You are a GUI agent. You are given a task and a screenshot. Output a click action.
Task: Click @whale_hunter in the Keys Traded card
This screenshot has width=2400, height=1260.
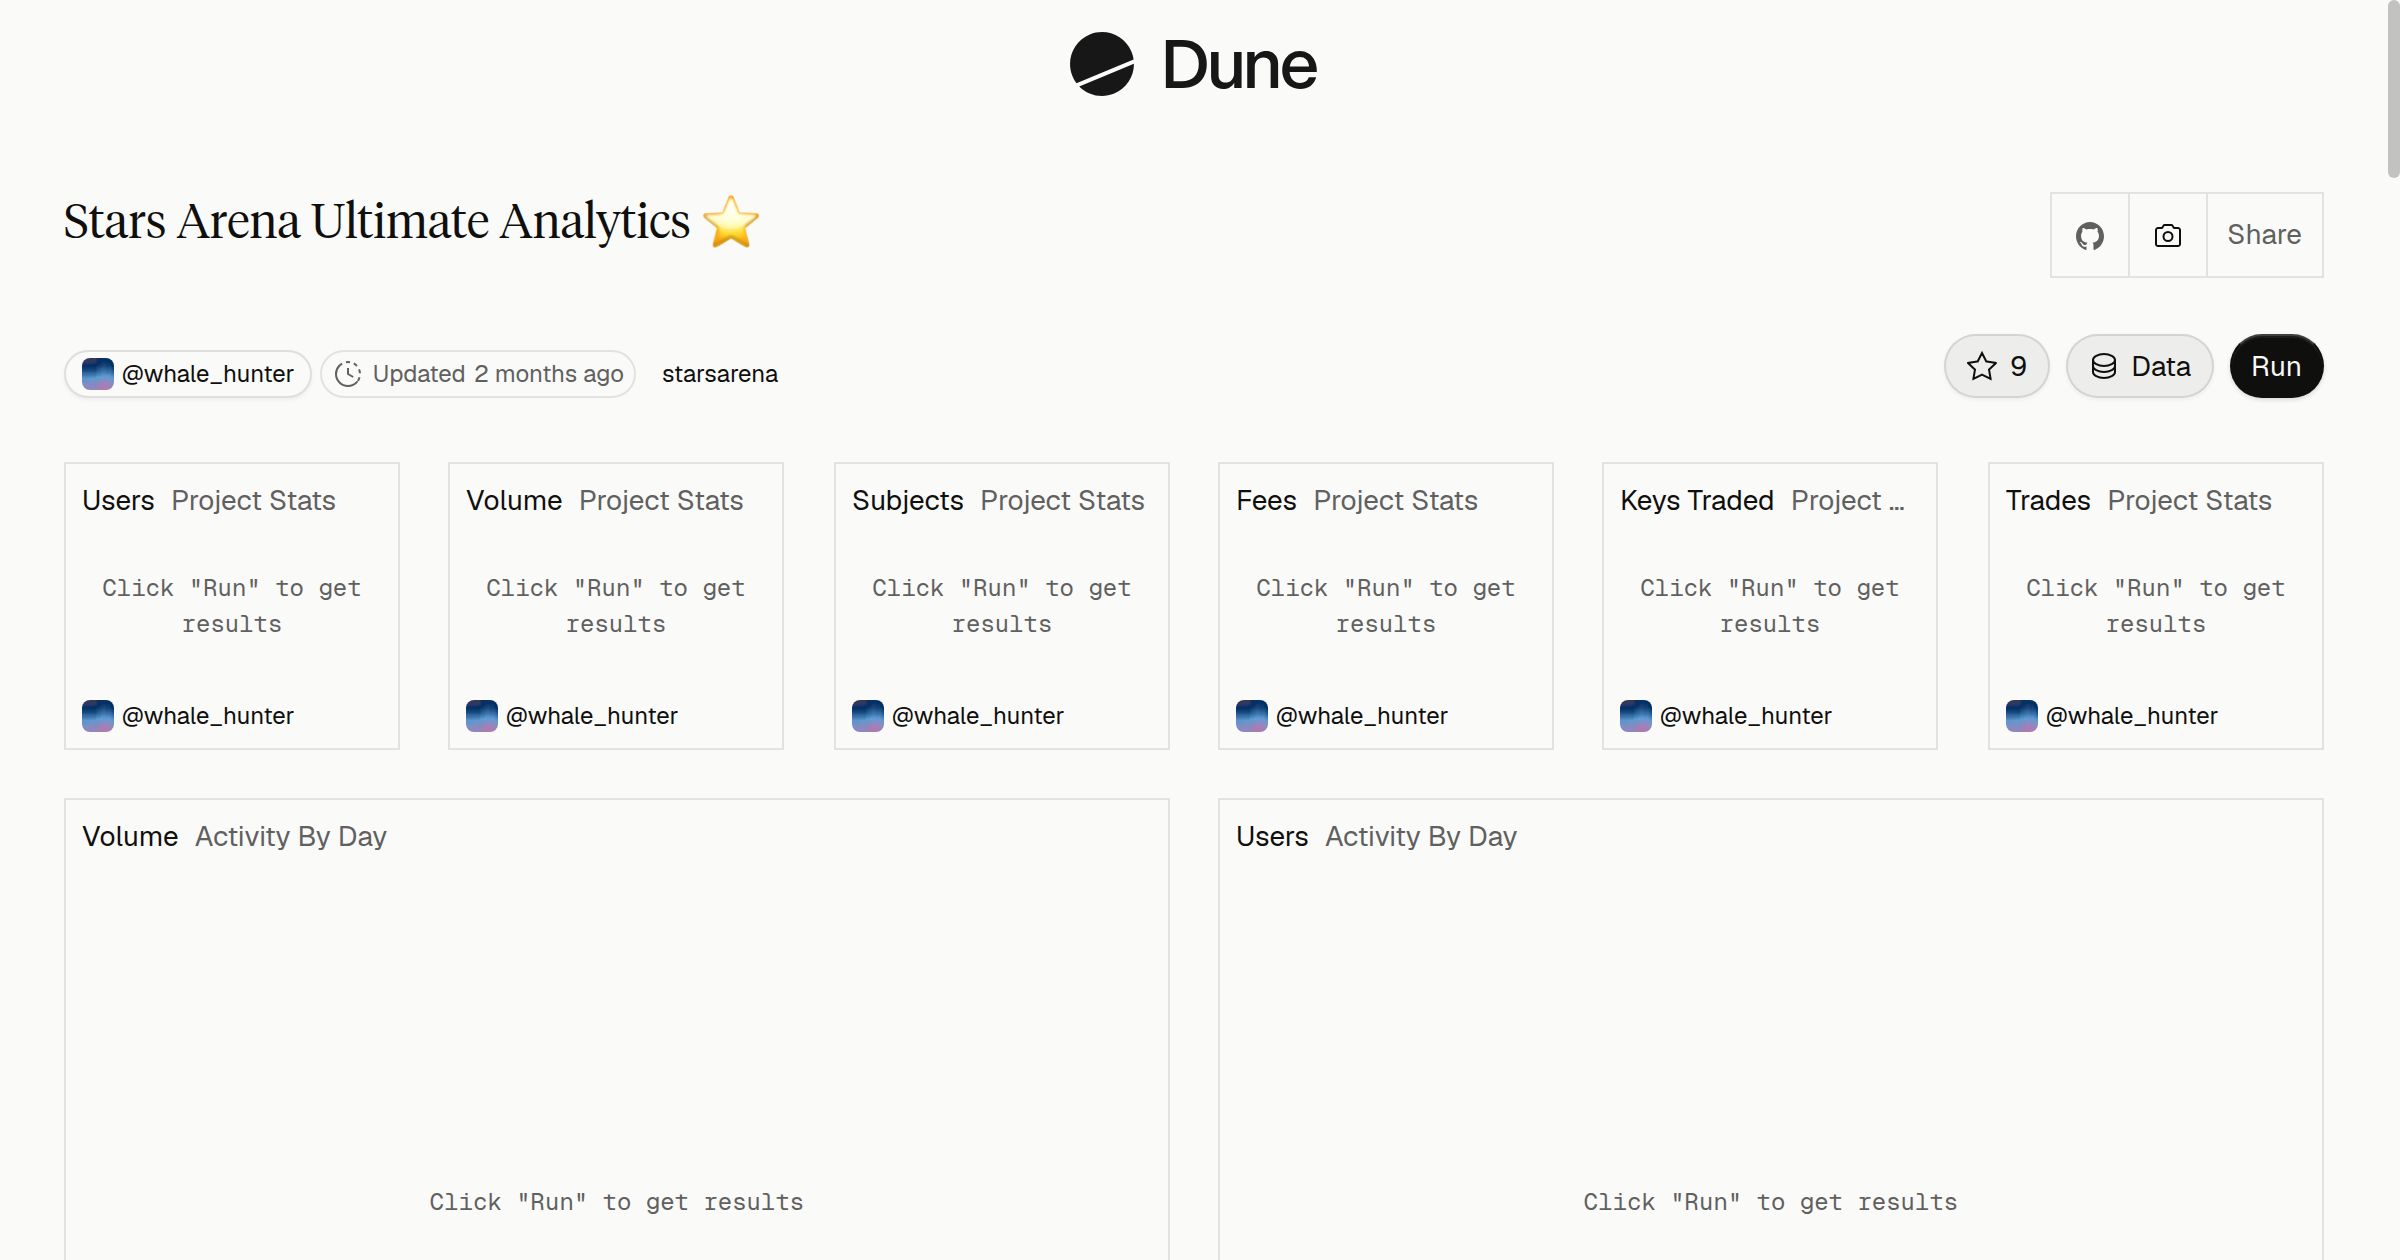(x=1746, y=716)
